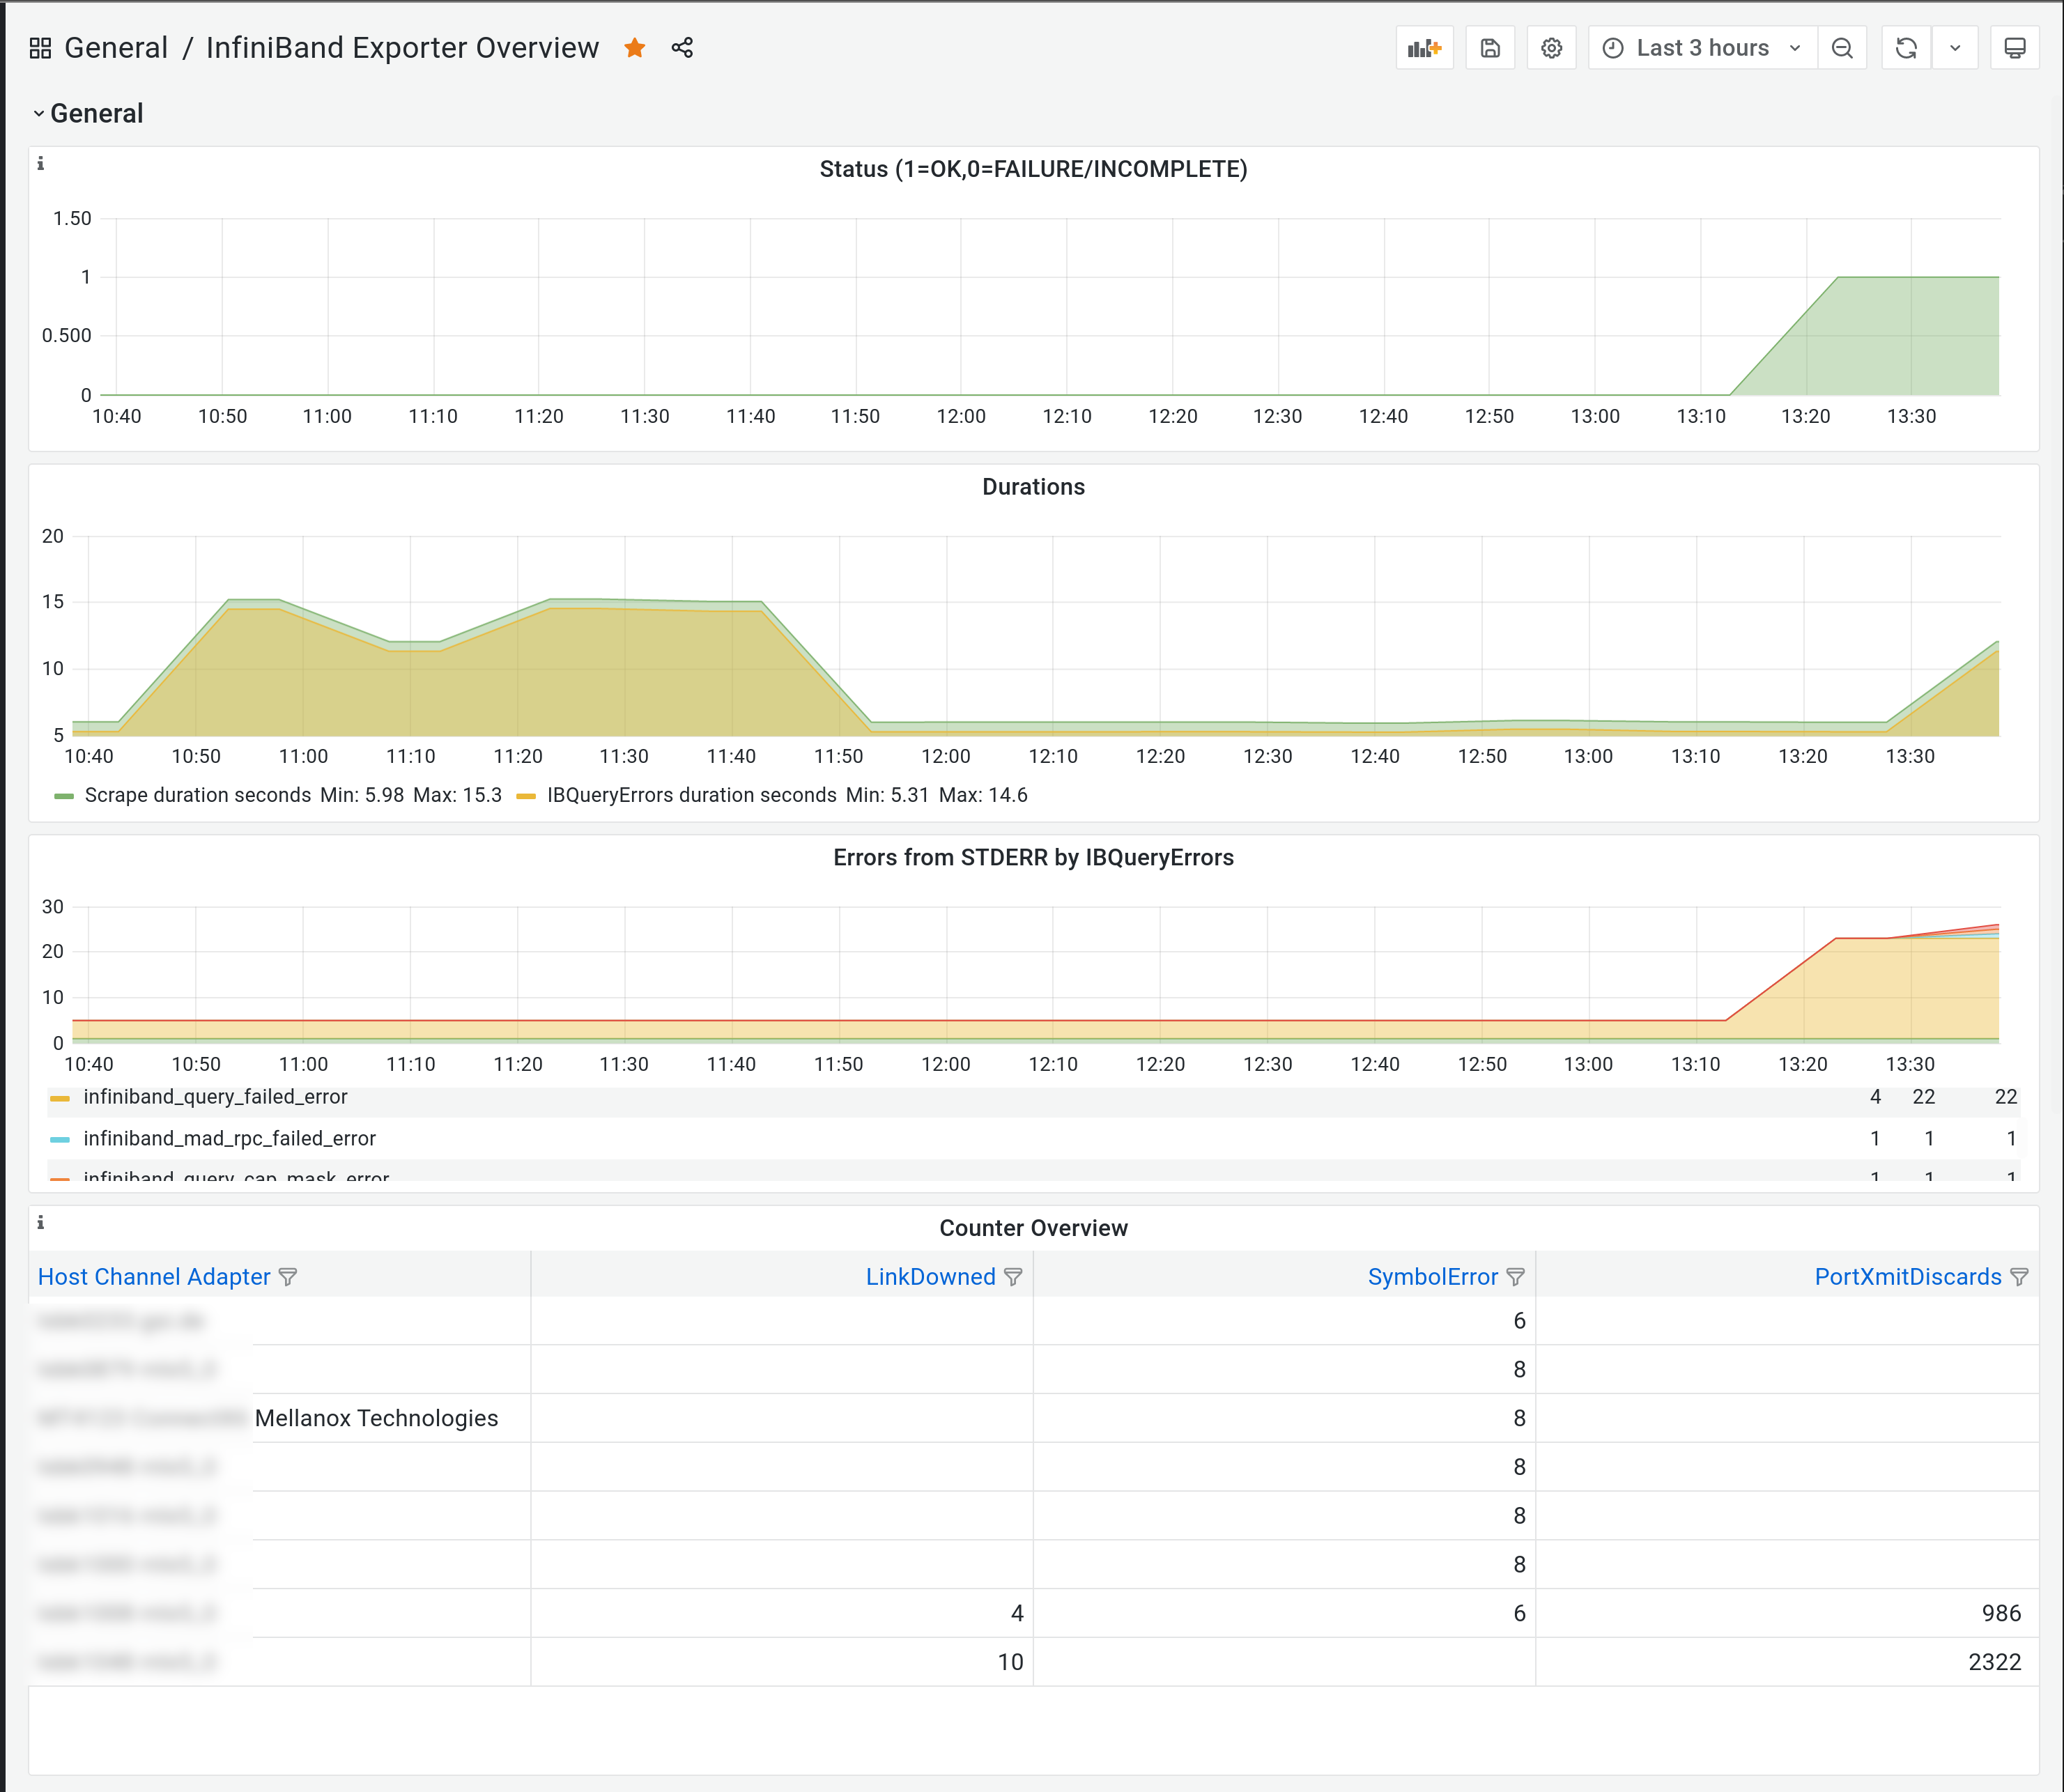
Task: Toggle the cycle view mode monitor icon
Action: pos(2015,48)
